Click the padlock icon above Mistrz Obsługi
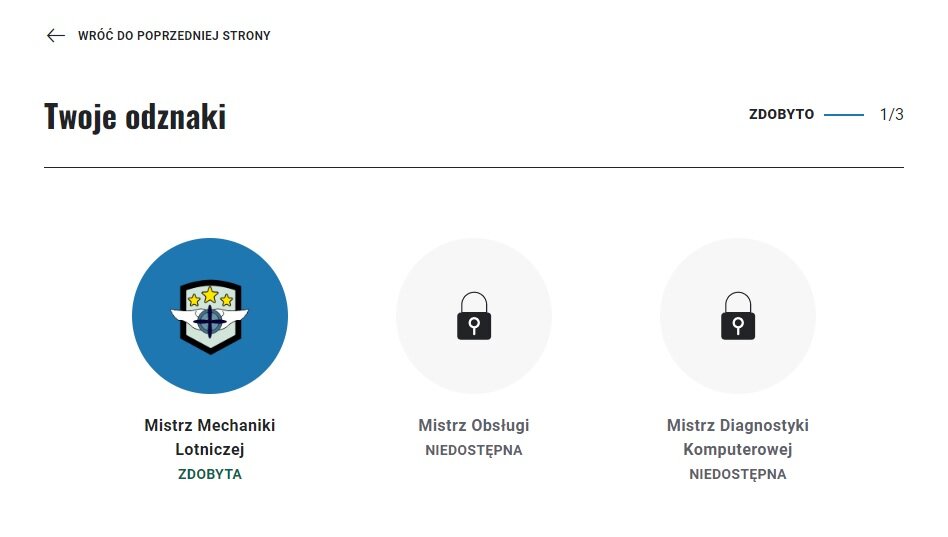This screenshot has width=948, height=537. click(x=474, y=316)
